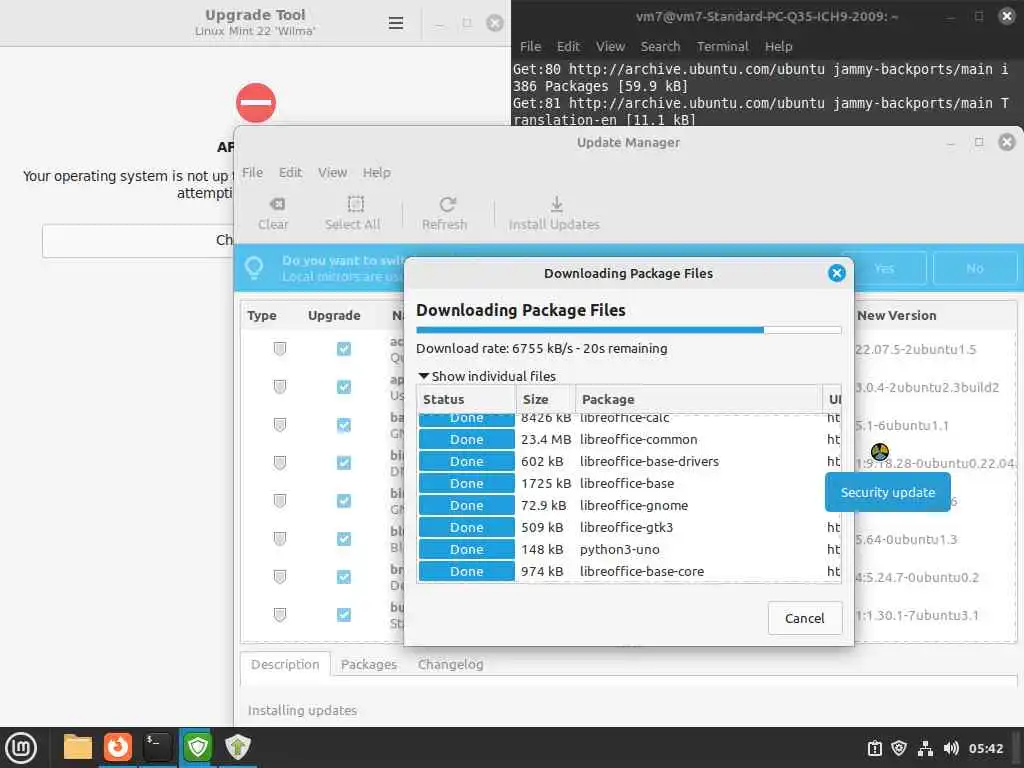The image size is (1024, 768).
Task: Click the lightbulb icon in the mirror banner
Action: (253, 268)
